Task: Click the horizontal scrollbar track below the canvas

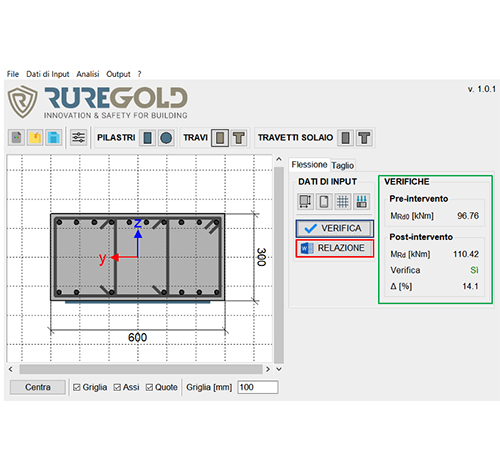Action: (141, 369)
